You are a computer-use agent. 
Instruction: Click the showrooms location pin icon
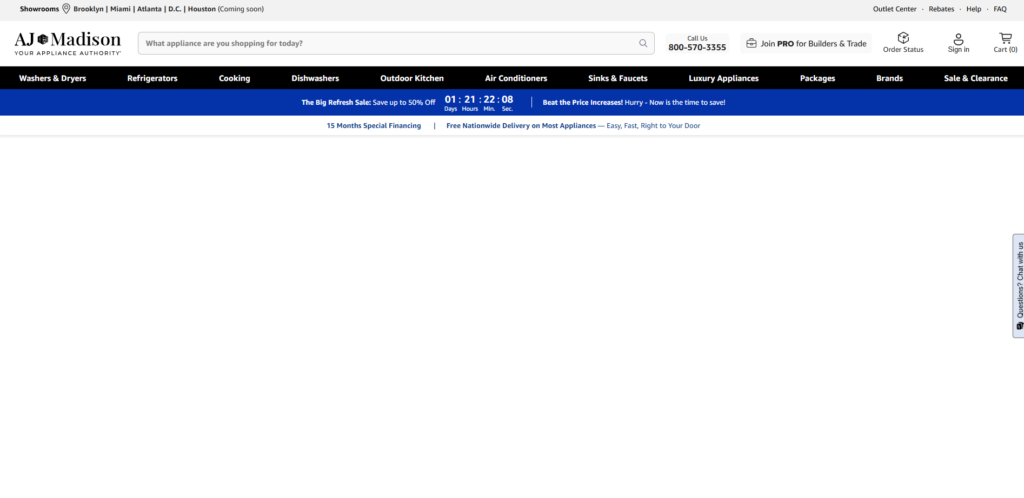pos(66,9)
